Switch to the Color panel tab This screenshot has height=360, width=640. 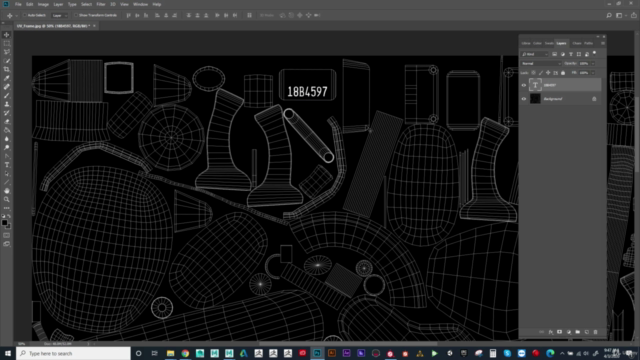[x=537, y=43]
